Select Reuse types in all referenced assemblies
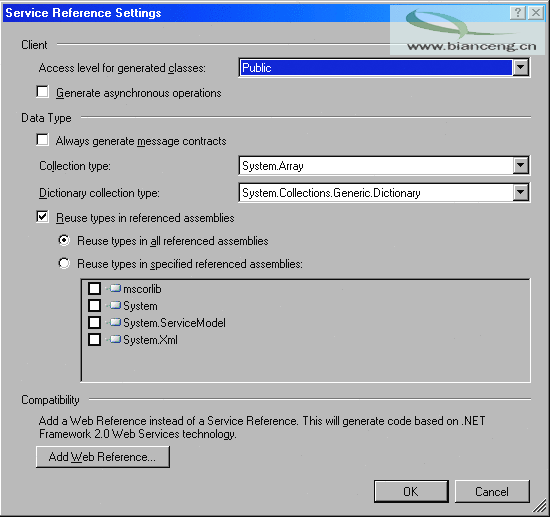Screen dimensions: 550x517 [x=64, y=240]
